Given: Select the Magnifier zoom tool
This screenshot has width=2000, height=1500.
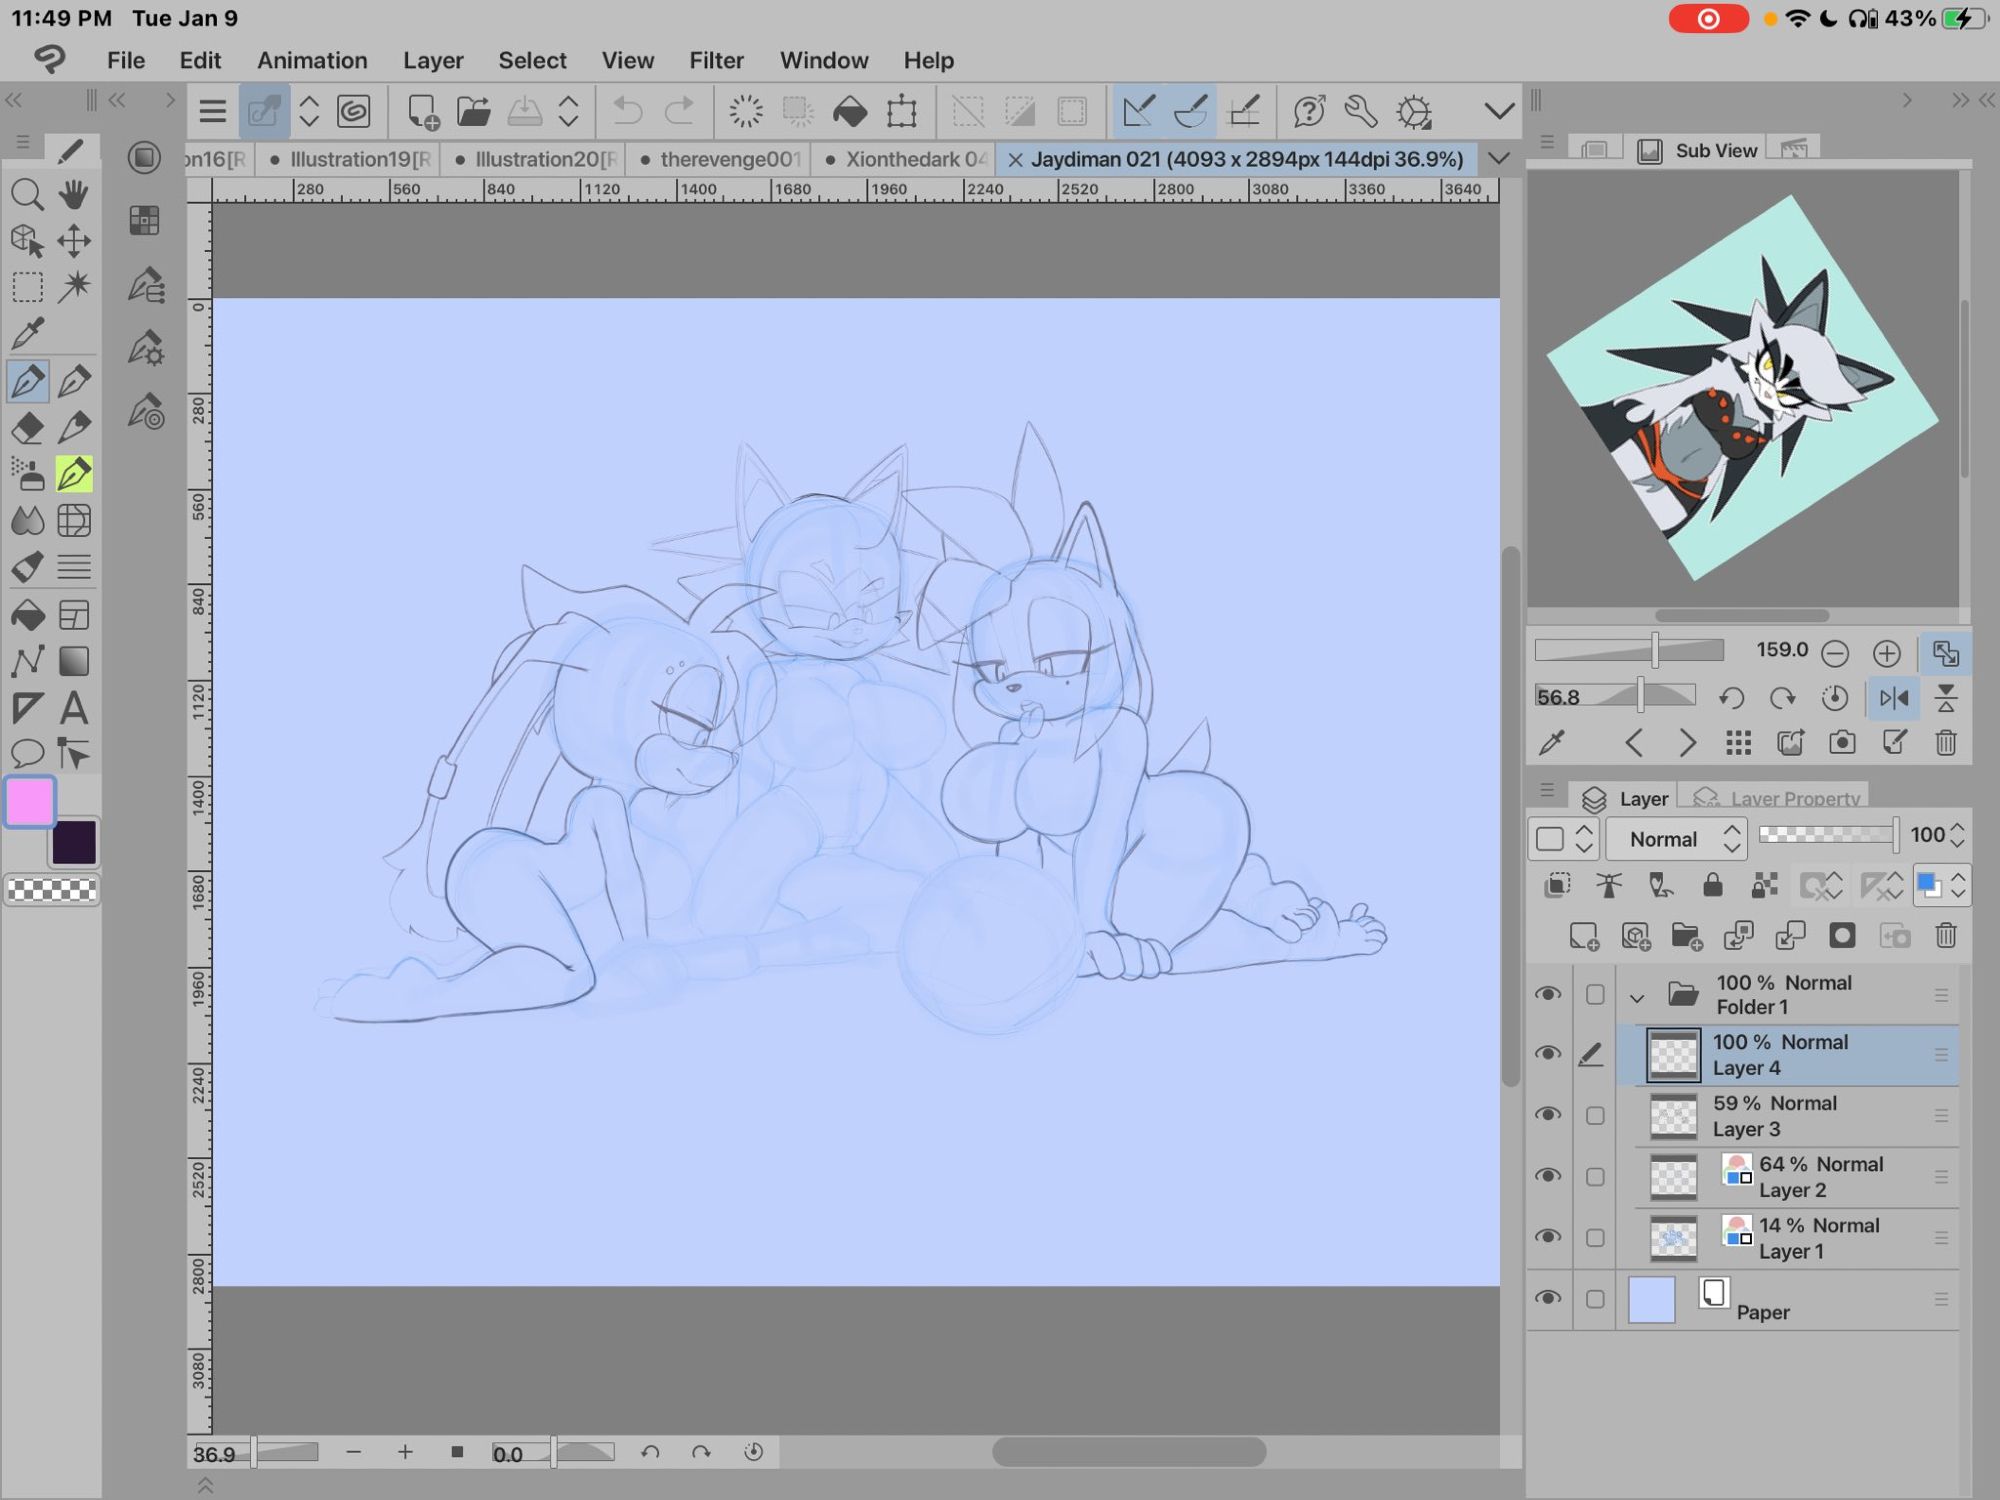Looking at the screenshot, I should [x=27, y=194].
